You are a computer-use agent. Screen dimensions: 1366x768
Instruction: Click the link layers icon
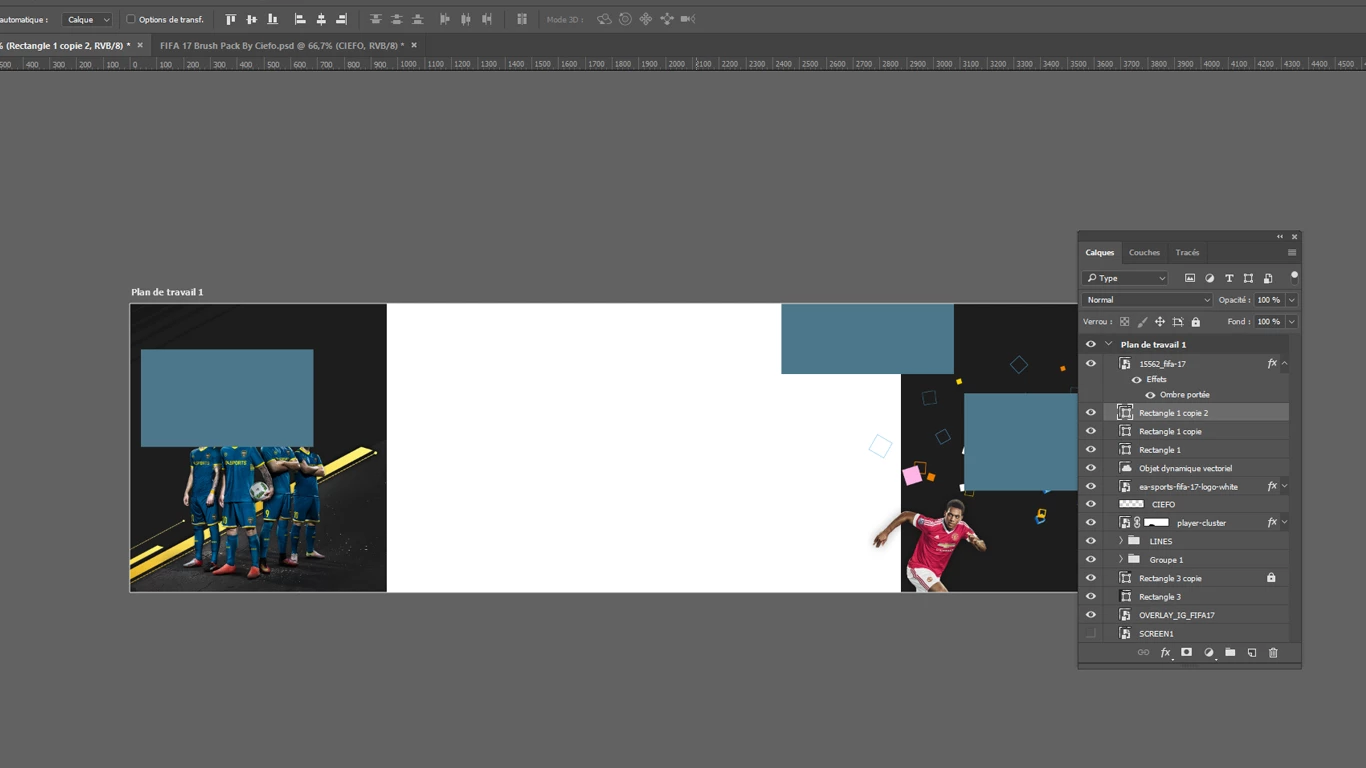tap(1143, 653)
